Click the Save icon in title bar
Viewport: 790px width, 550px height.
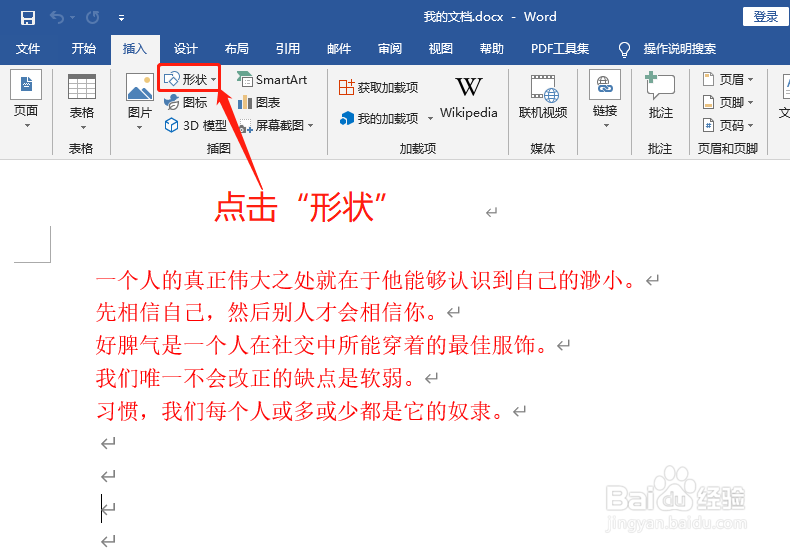[x=28, y=18]
